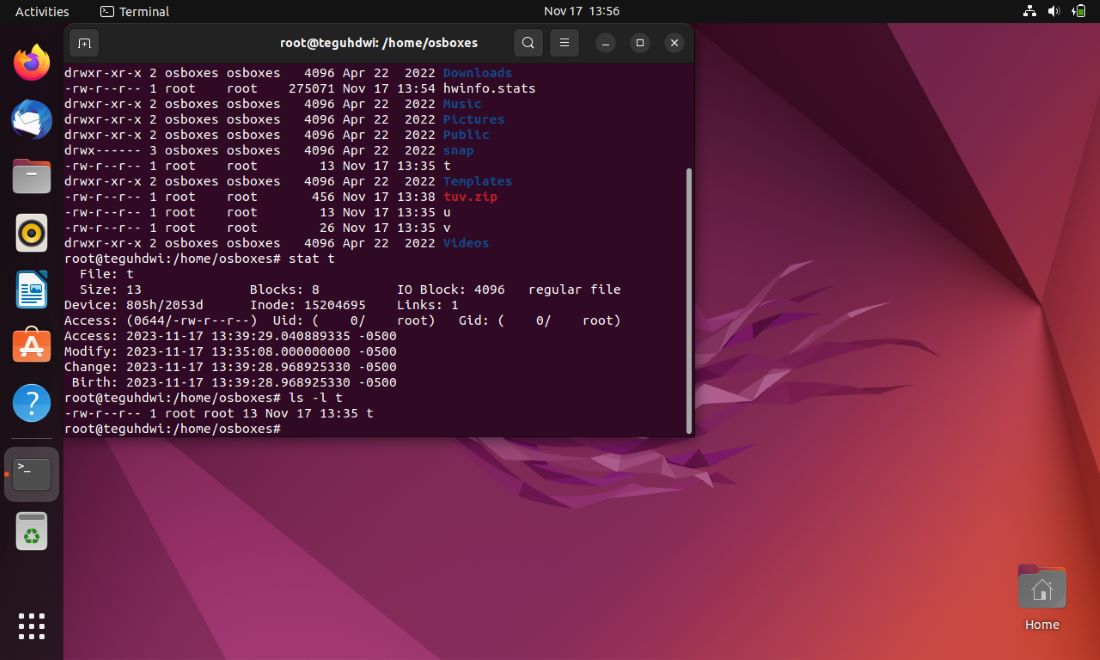Click the Modify timestamp line

[230, 351]
